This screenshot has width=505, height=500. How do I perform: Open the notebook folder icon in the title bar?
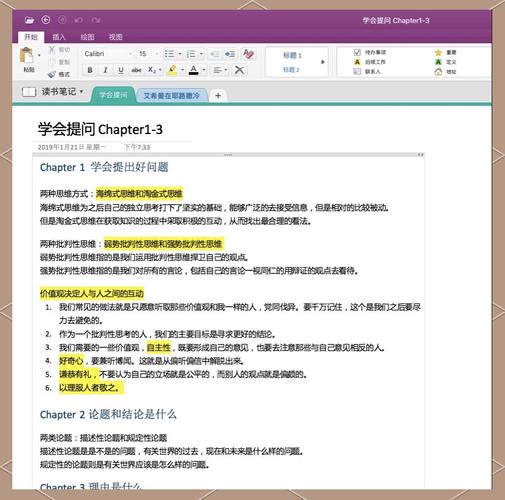(x=29, y=20)
